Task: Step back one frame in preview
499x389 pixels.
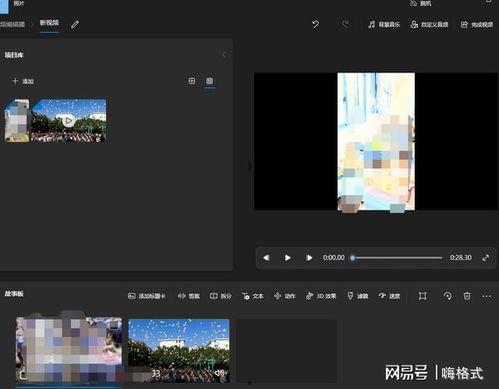Action: [266, 258]
